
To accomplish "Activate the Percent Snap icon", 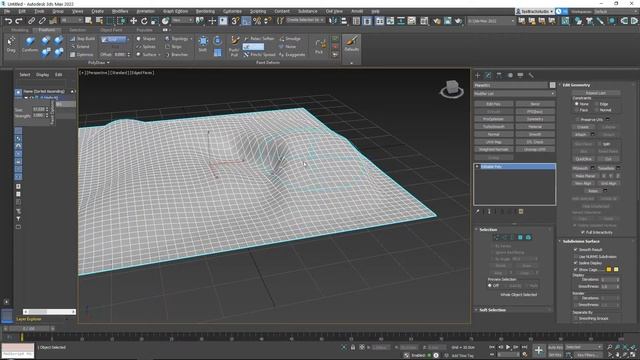I will pyautogui.click(x=257, y=21).
